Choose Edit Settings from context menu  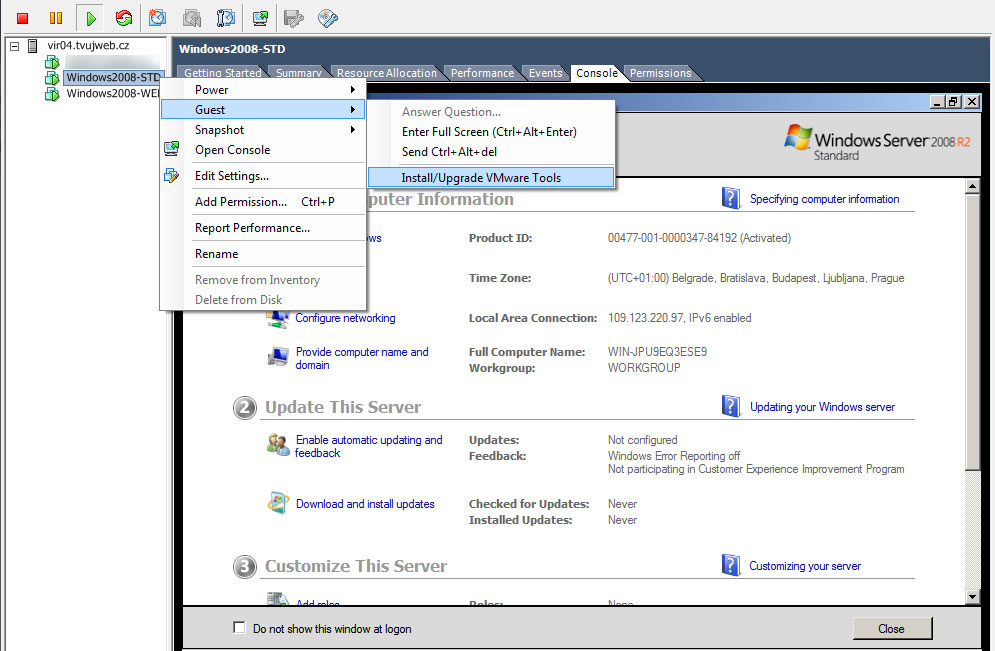(x=231, y=176)
